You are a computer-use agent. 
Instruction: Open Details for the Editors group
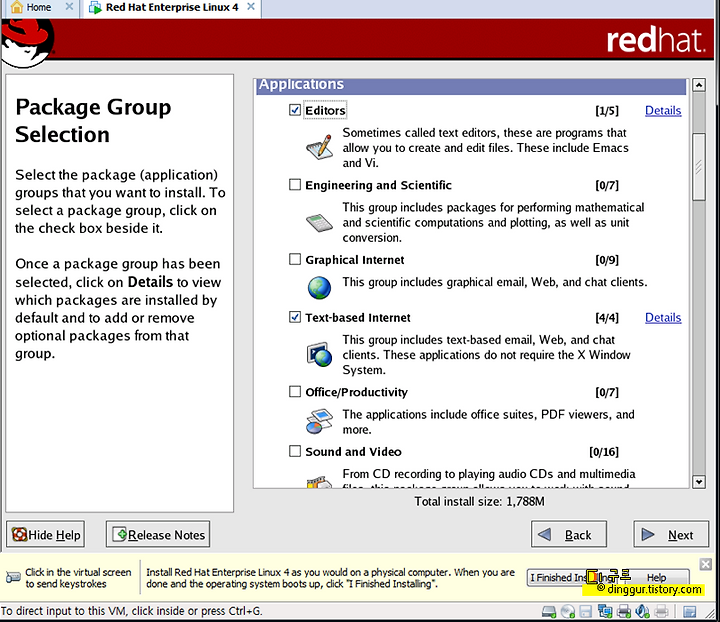[x=663, y=111]
